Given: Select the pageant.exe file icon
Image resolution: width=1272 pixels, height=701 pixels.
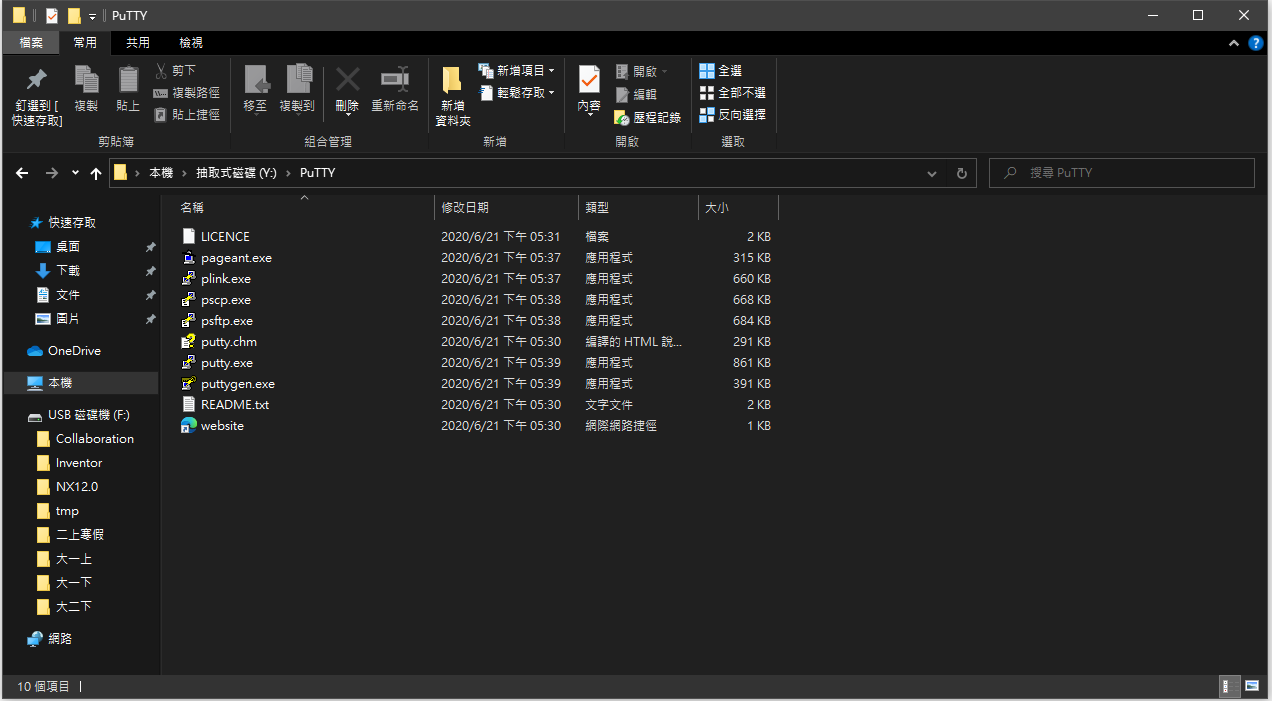Looking at the screenshot, I should pyautogui.click(x=189, y=258).
